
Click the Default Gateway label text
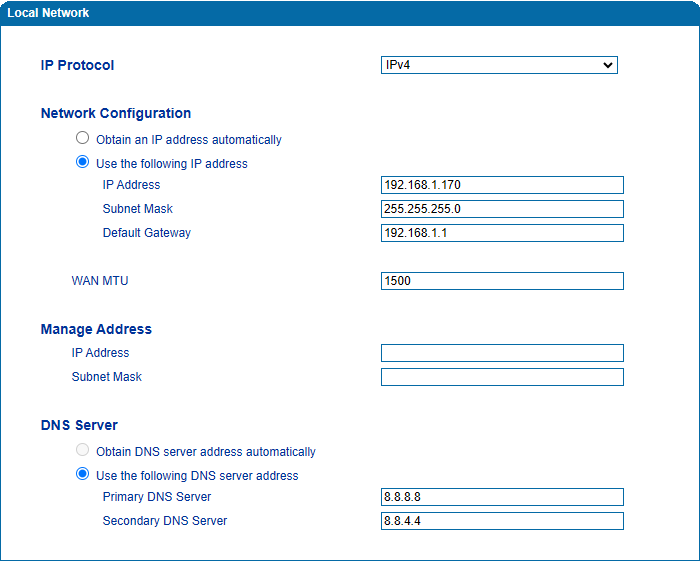pyautogui.click(x=146, y=233)
